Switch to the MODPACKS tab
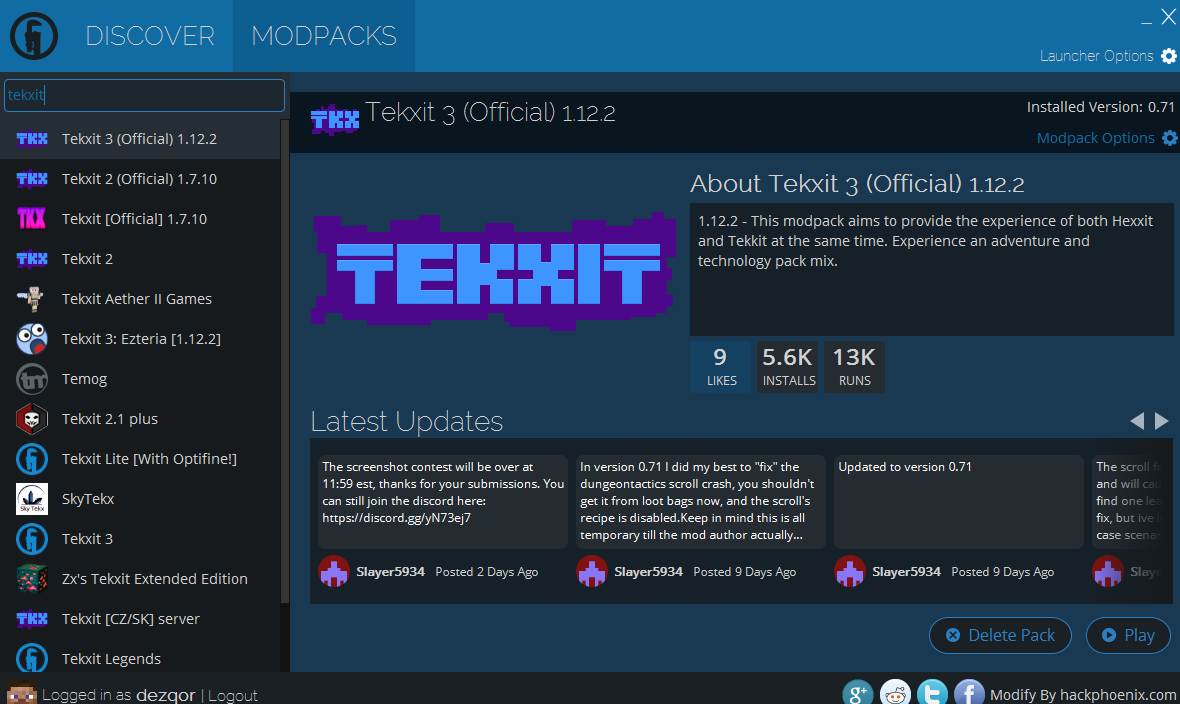The image size is (1180, 704). point(324,35)
